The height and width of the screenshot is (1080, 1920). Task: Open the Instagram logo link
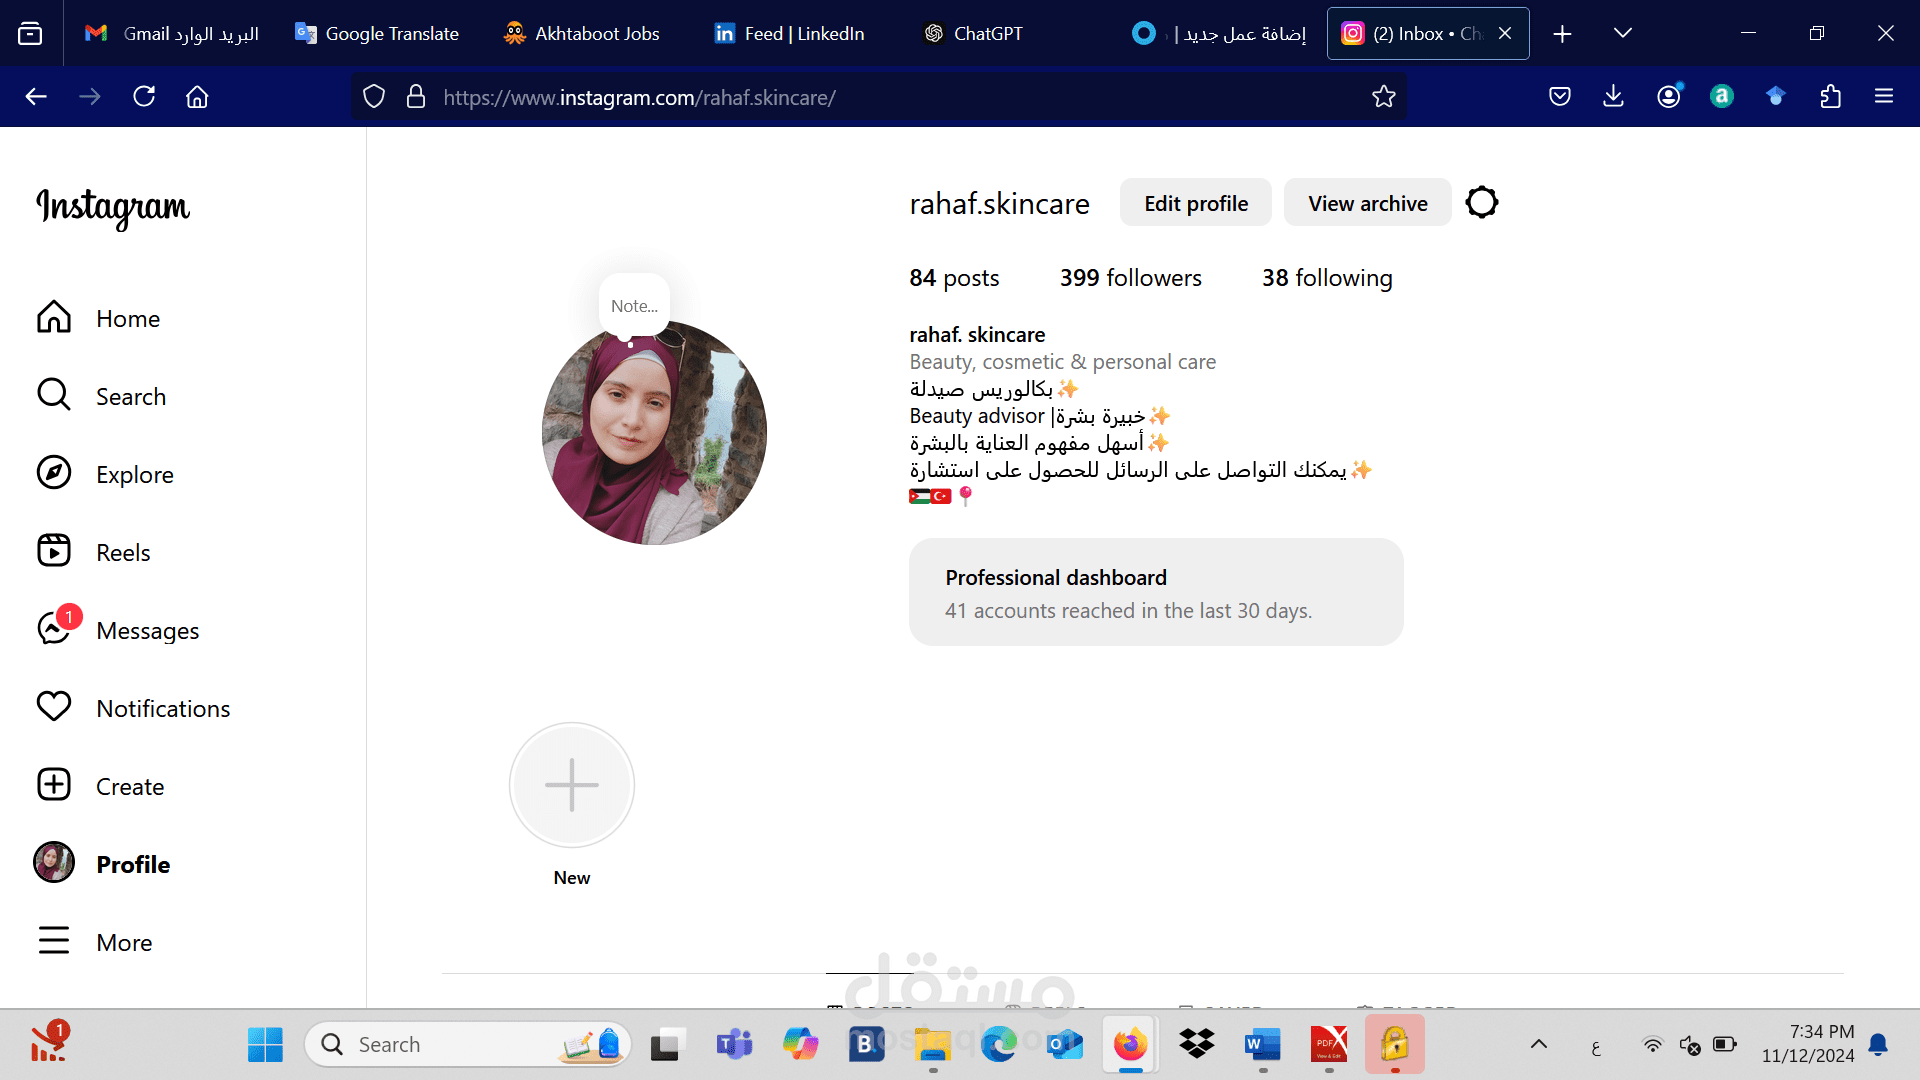coord(112,208)
